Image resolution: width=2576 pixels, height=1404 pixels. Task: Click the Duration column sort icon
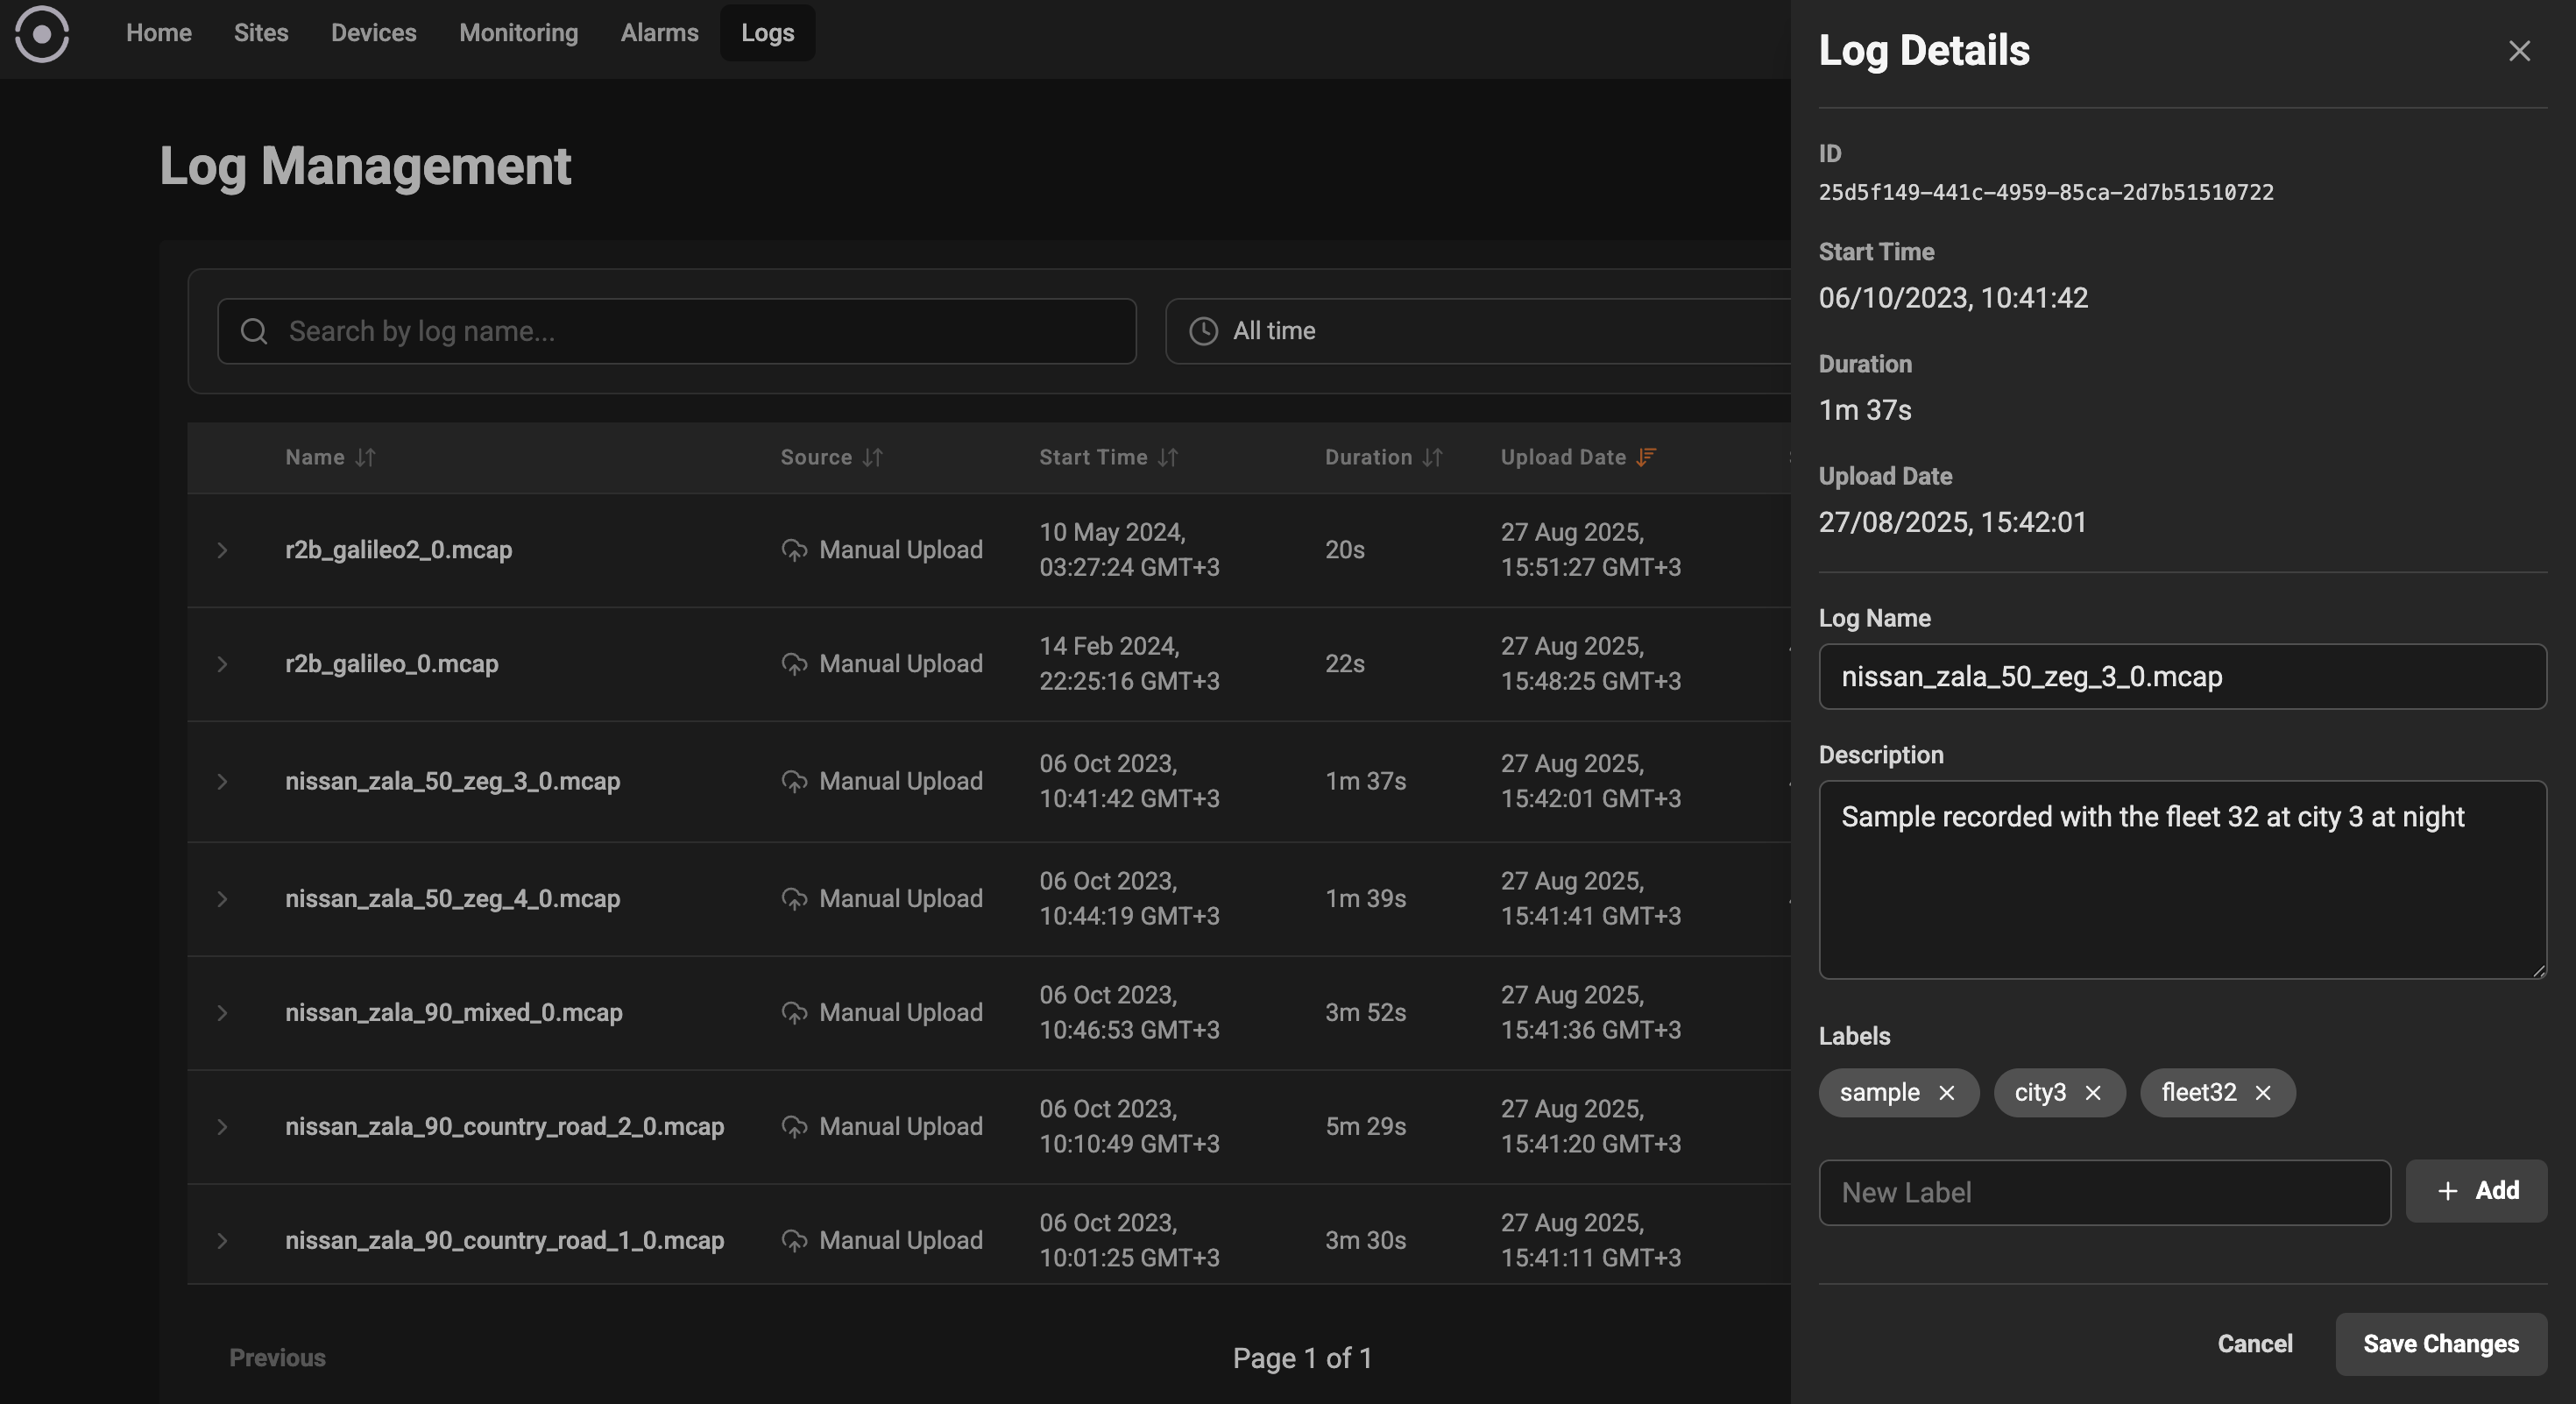pyautogui.click(x=1434, y=458)
